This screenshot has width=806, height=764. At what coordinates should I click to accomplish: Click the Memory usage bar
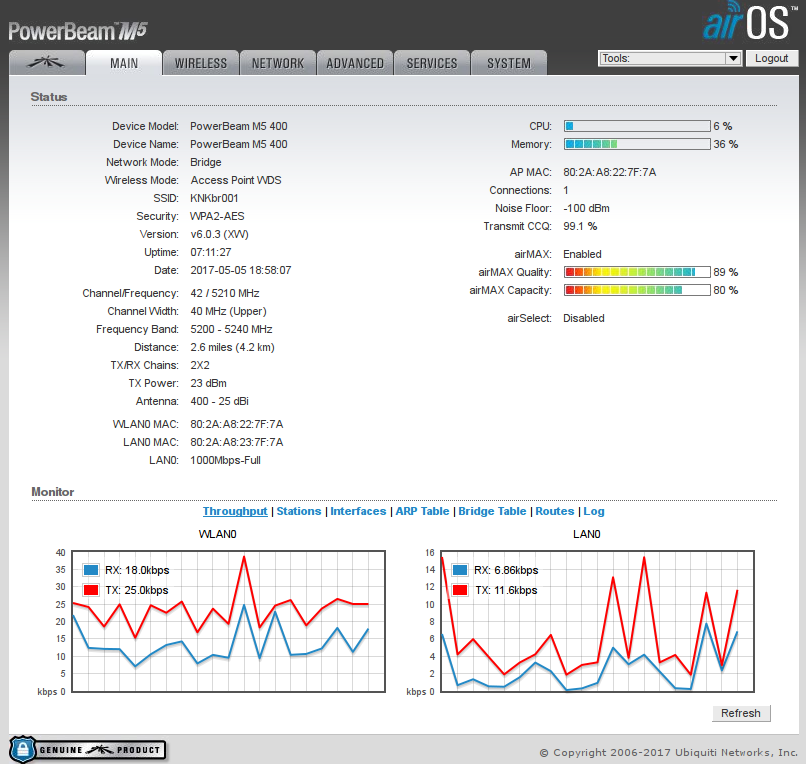637,144
